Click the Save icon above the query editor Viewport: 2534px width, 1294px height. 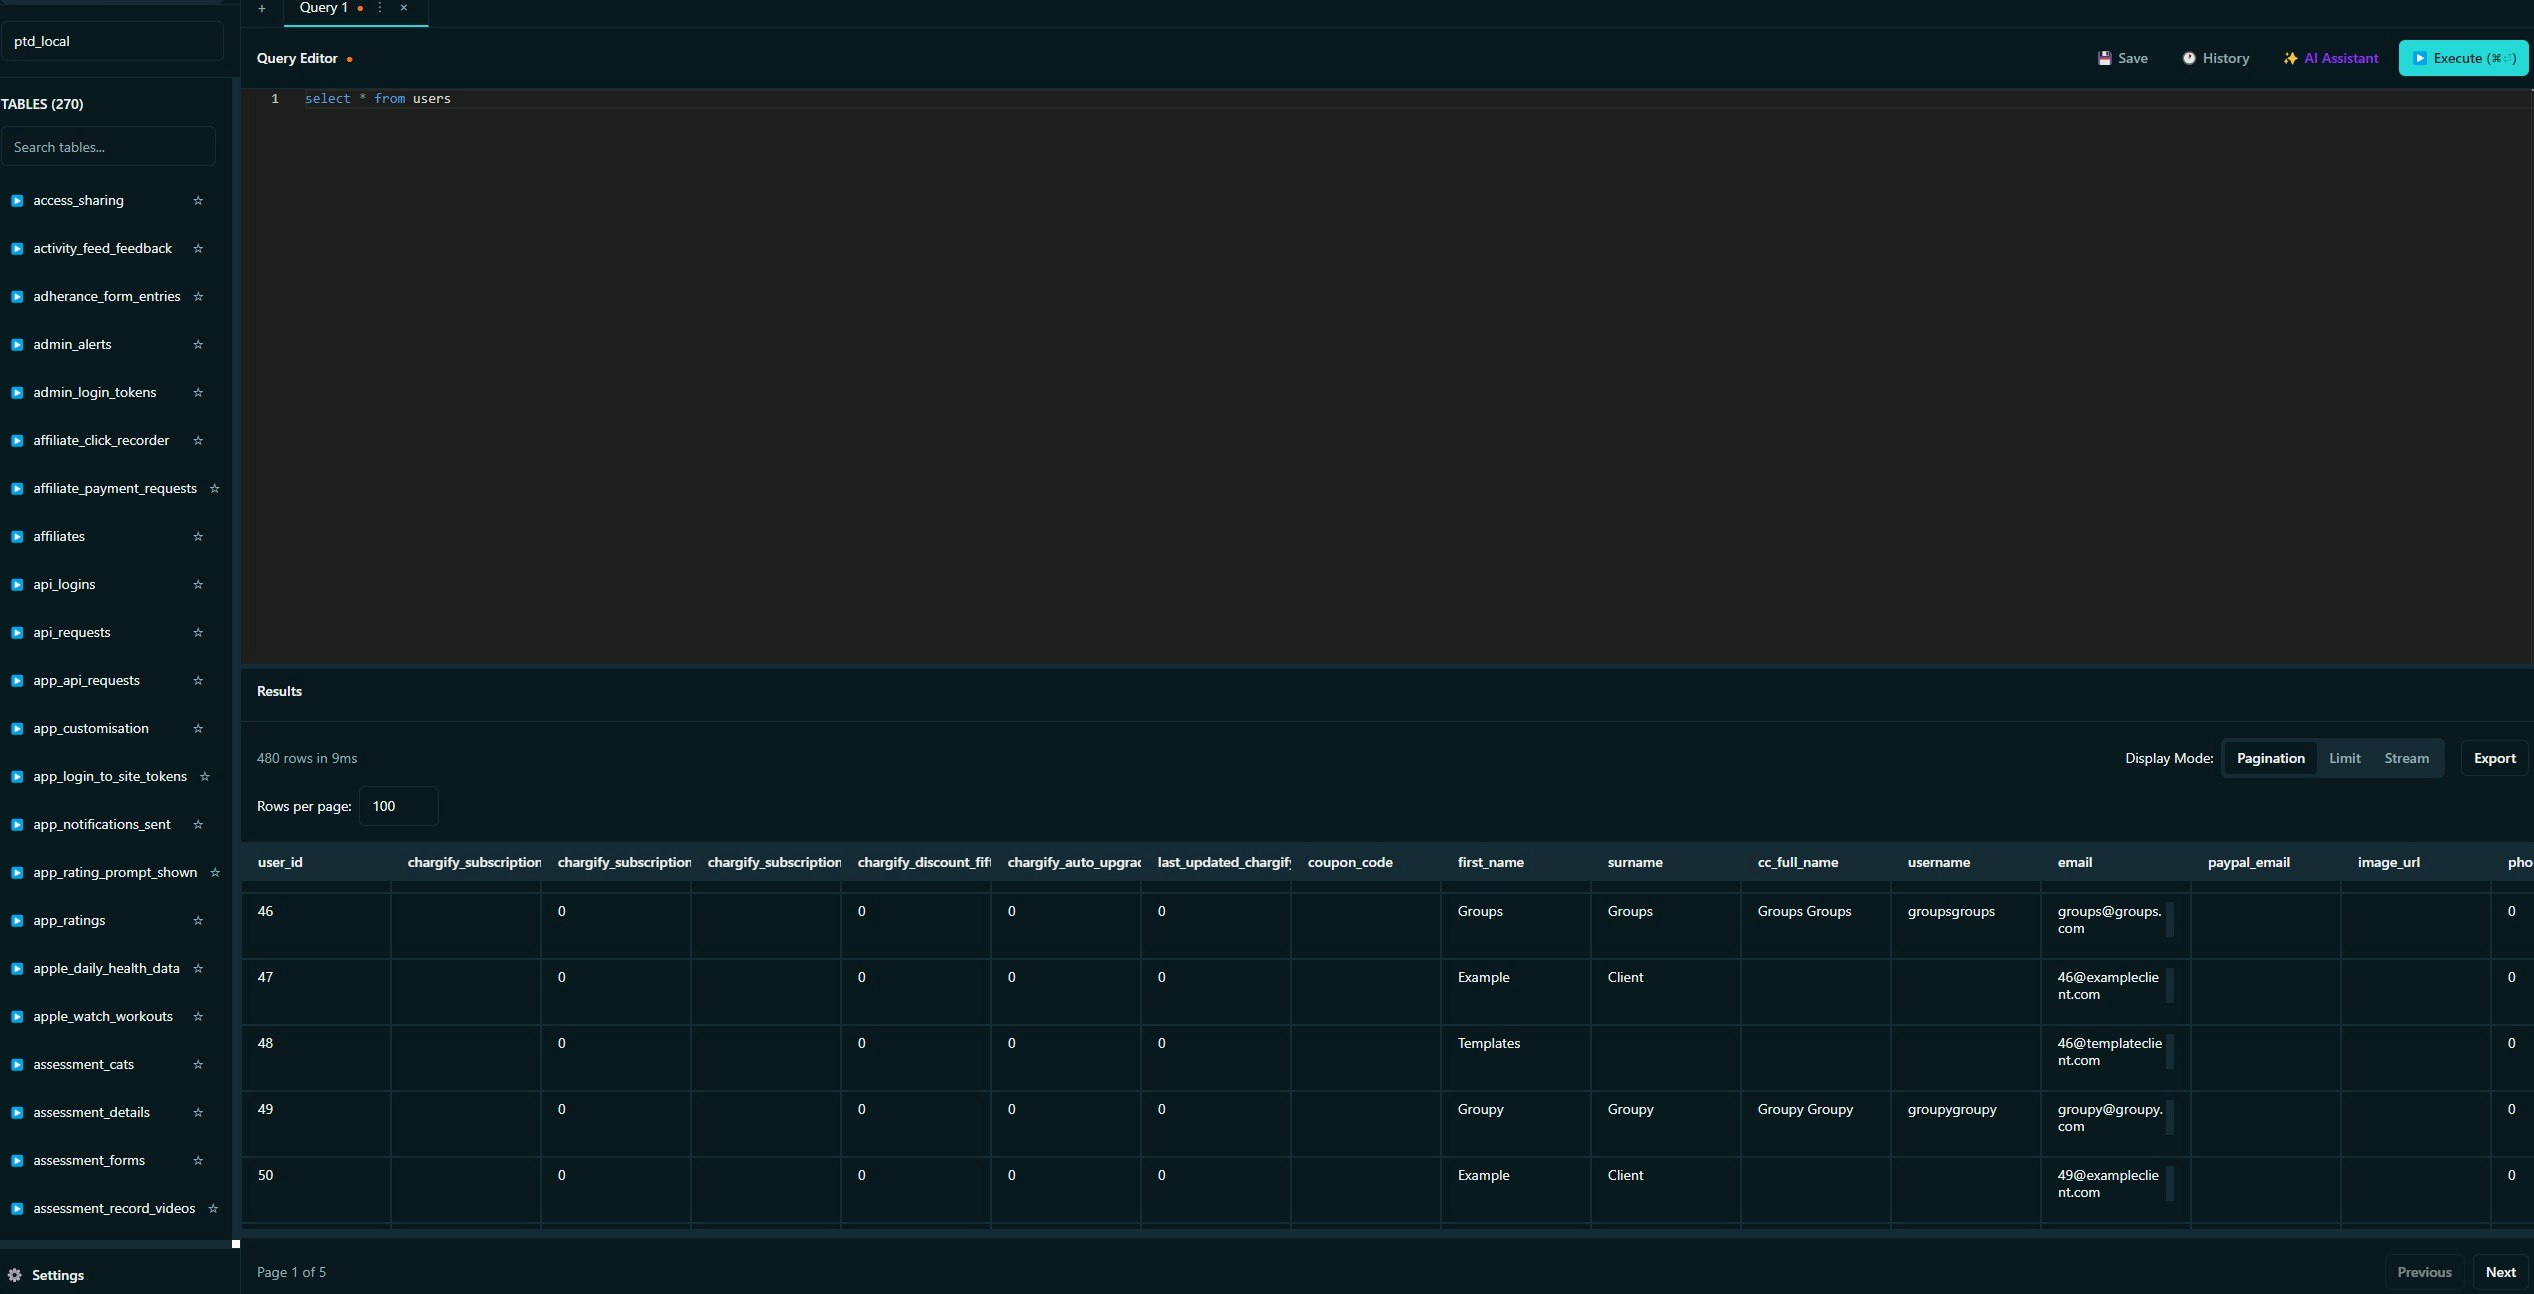pos(2105,58)
